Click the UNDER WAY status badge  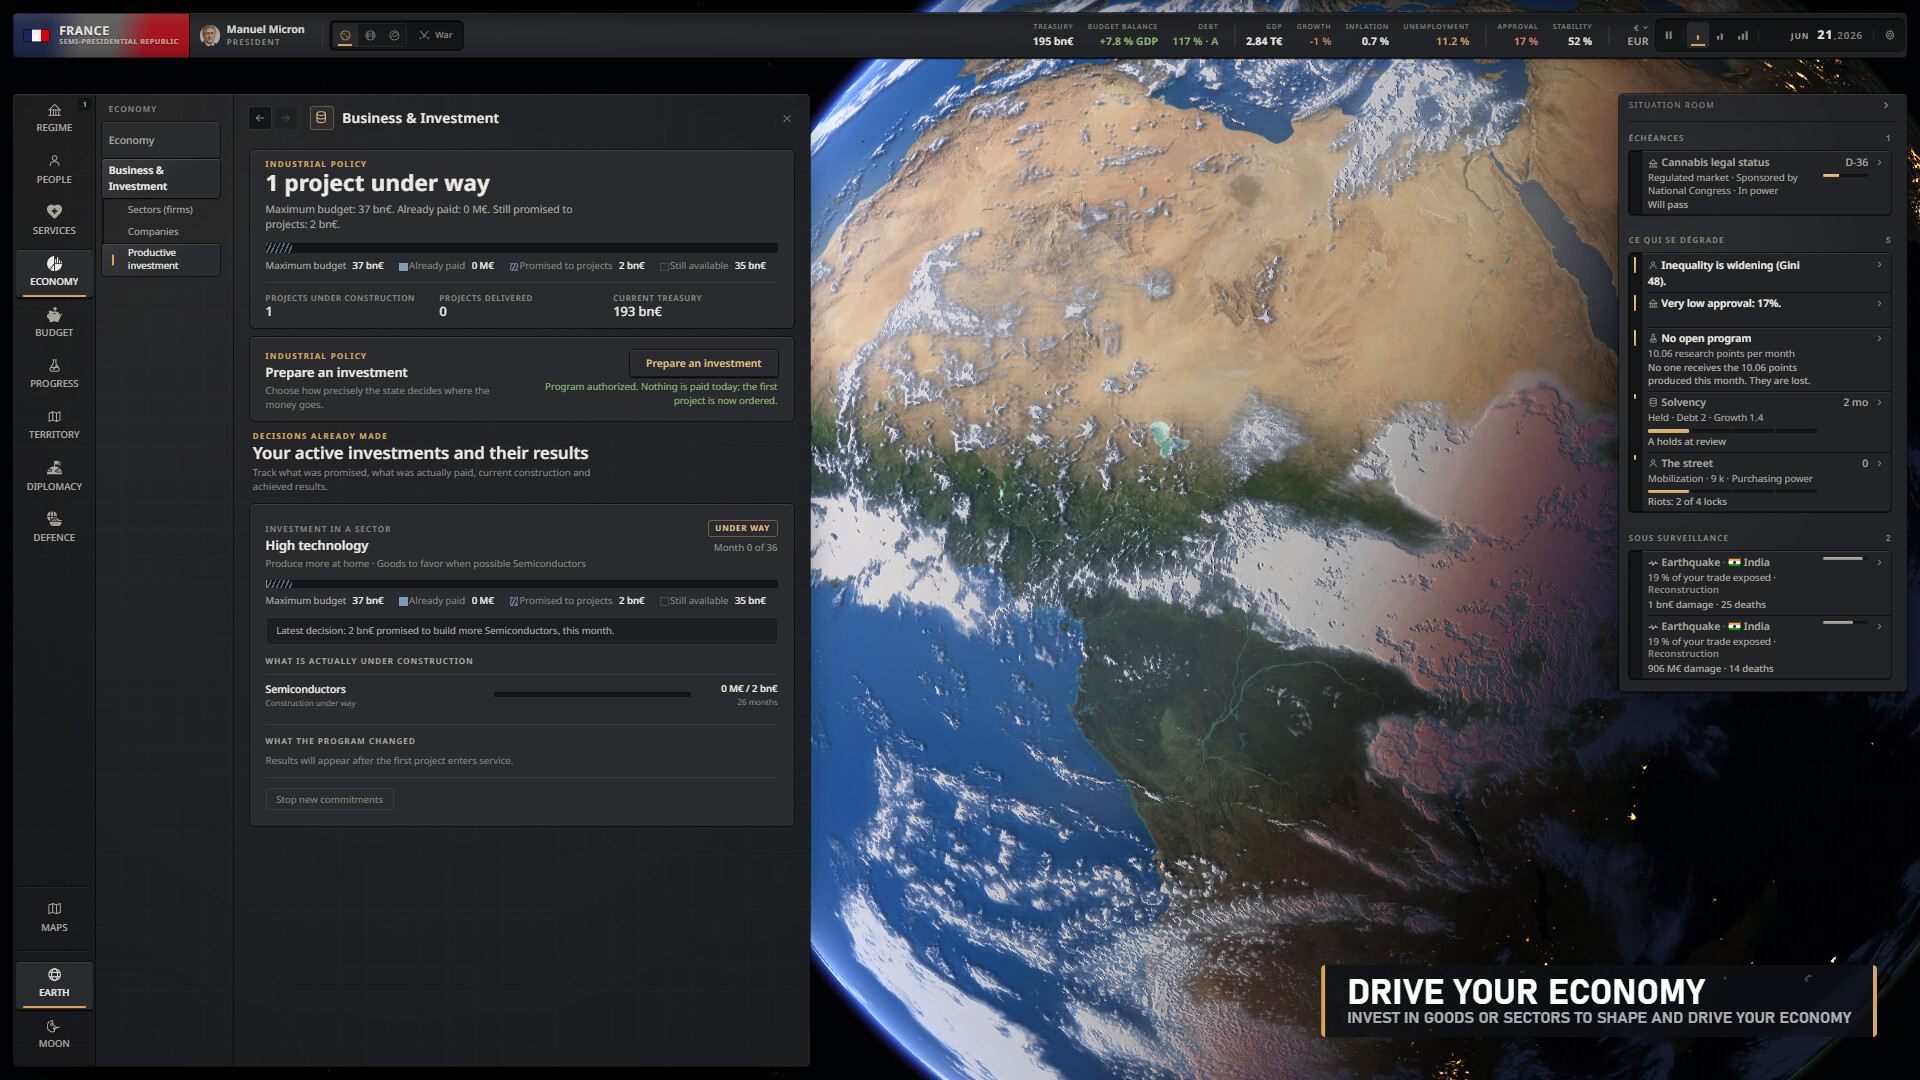[742, 528]
